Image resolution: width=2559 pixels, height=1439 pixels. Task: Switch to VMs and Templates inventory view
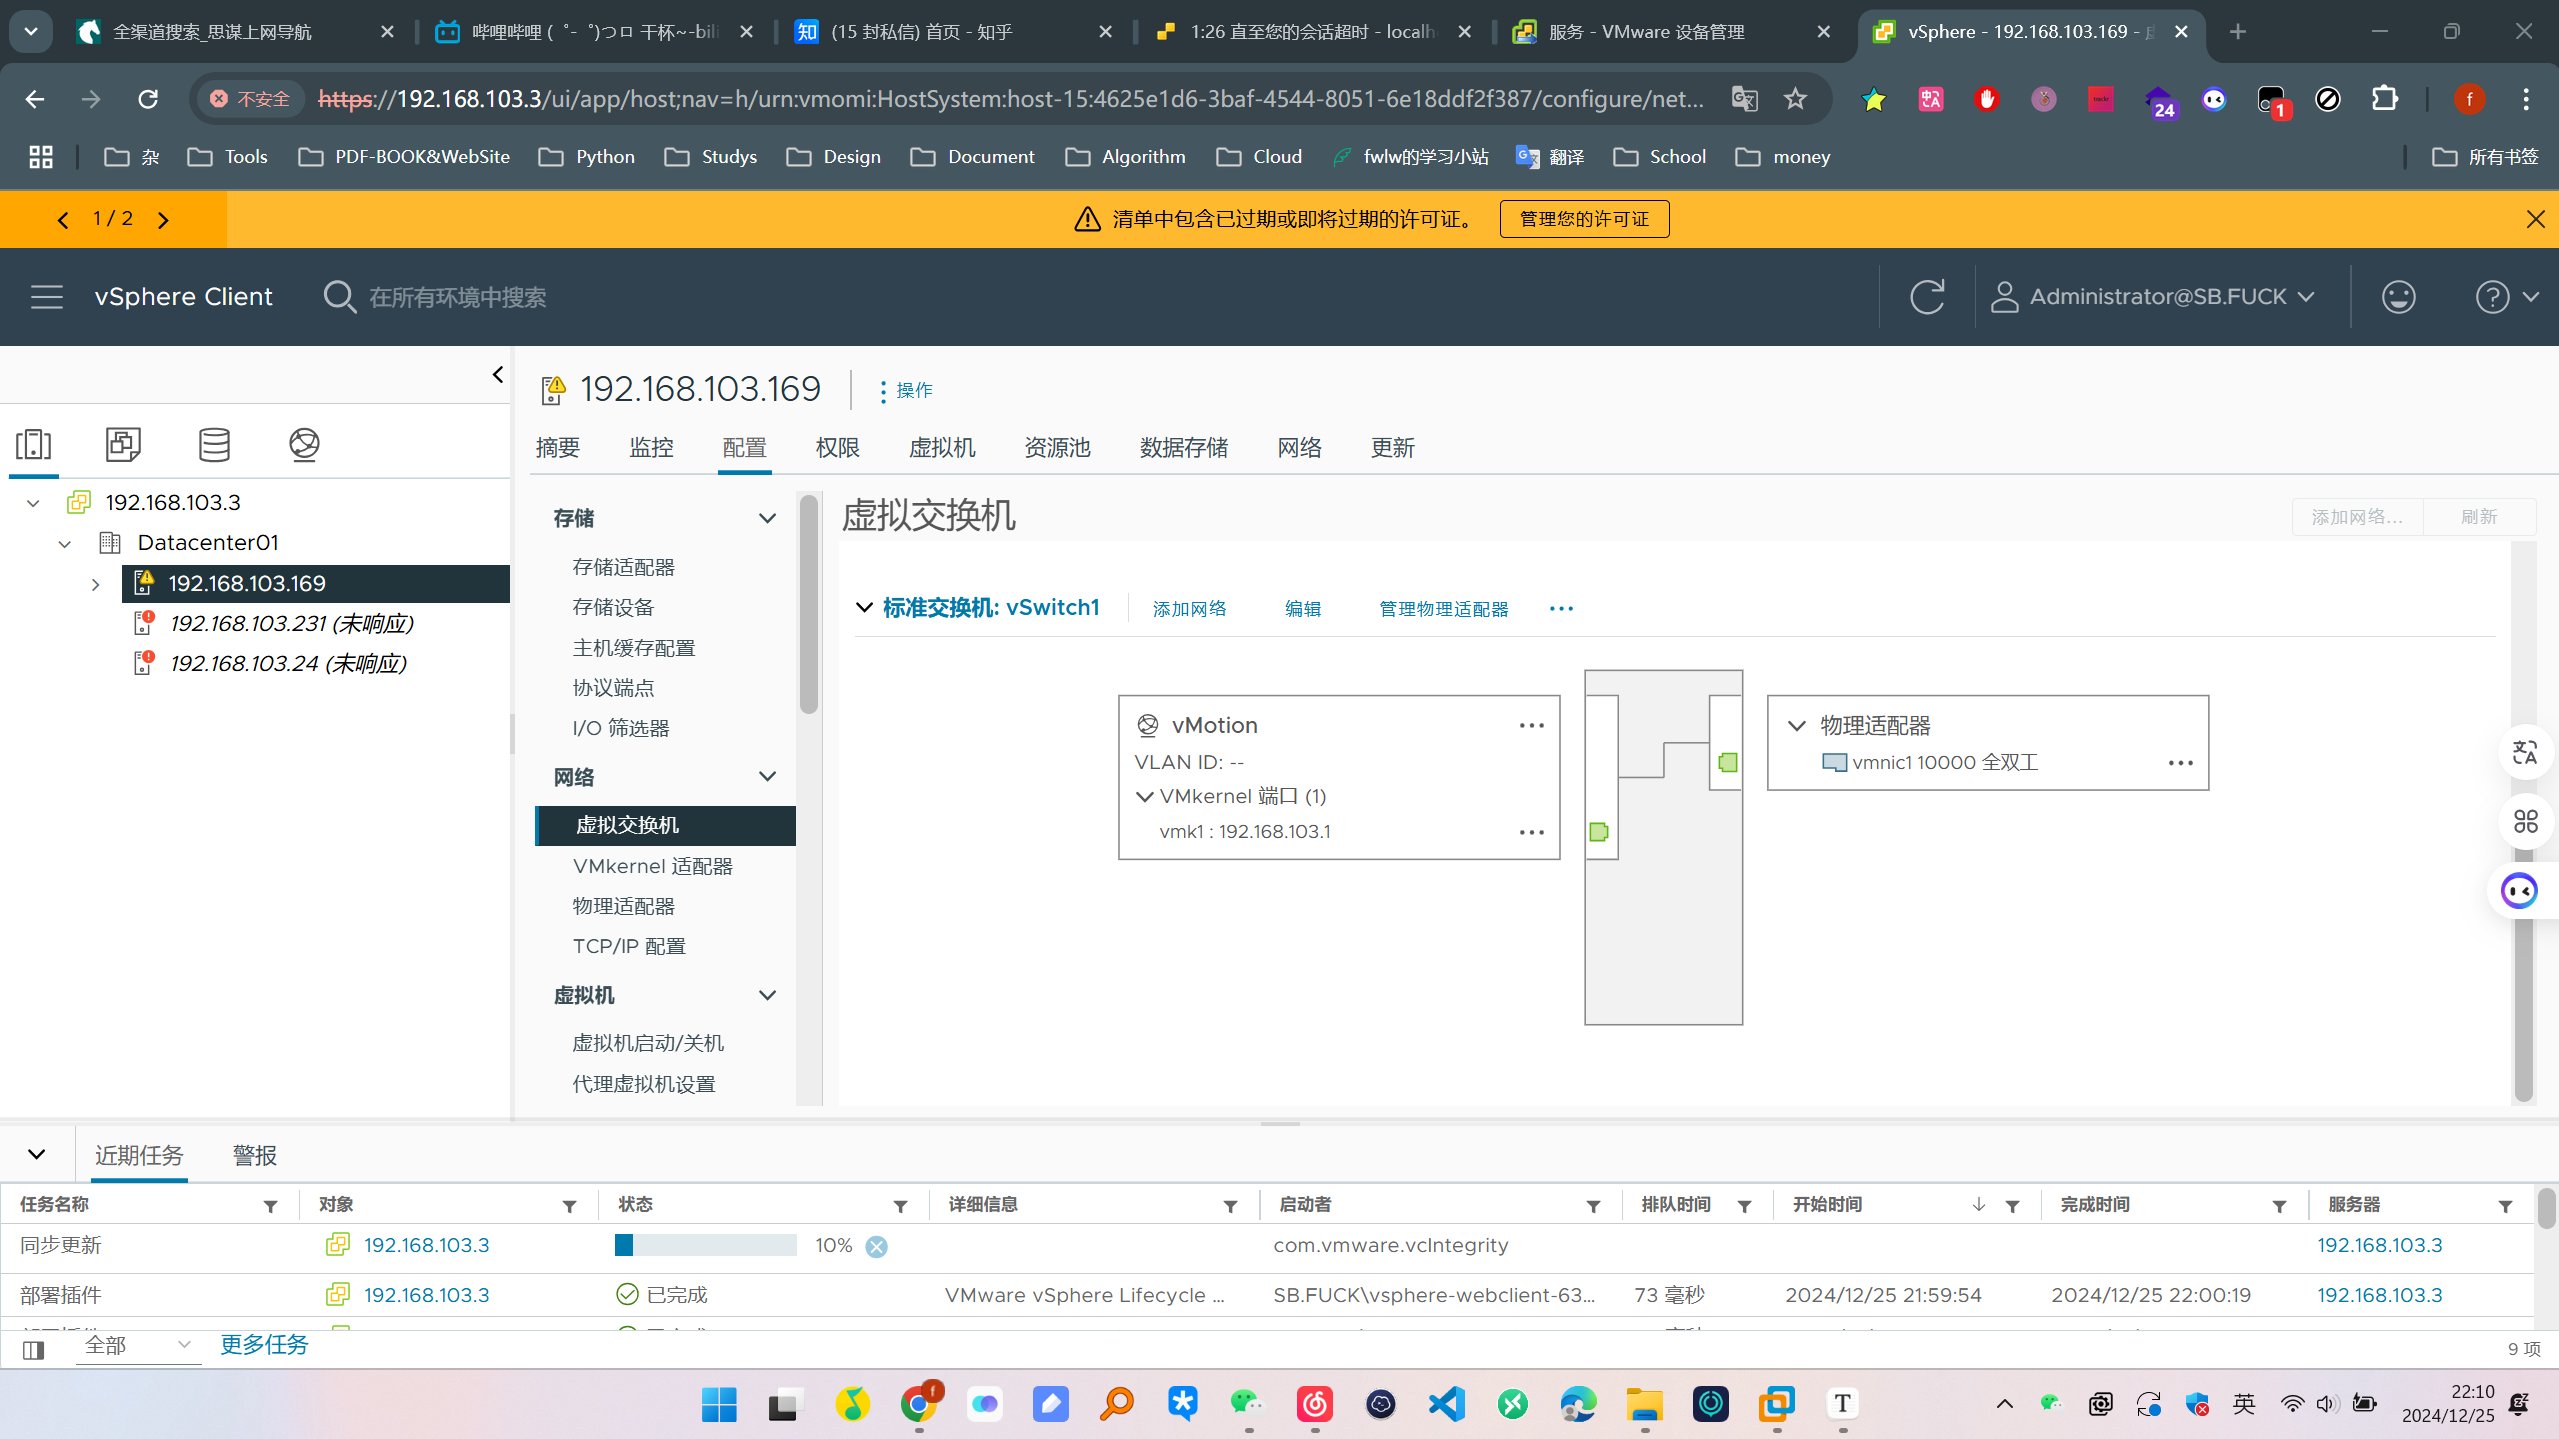[123, 444]
